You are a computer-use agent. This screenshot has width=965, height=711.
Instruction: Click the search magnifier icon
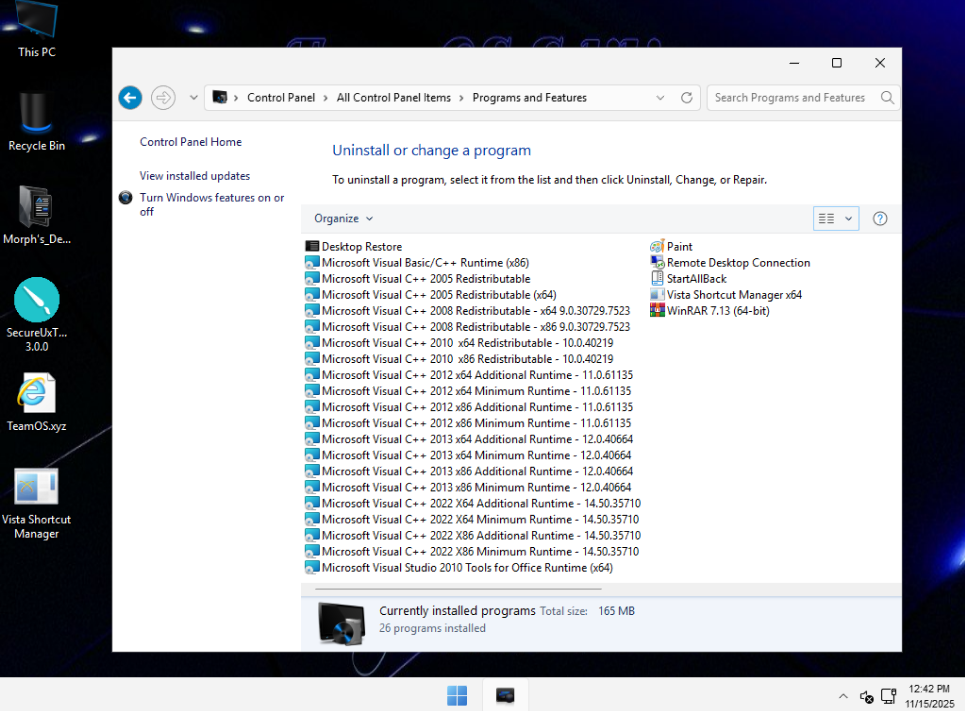pos(887,97)
